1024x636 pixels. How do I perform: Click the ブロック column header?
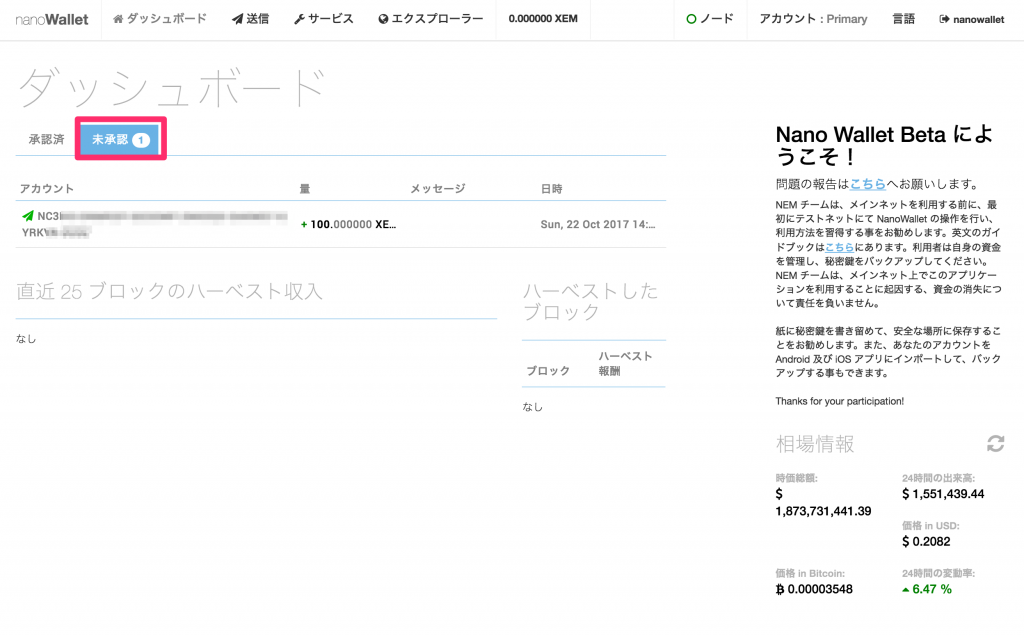tap(548, 370)
